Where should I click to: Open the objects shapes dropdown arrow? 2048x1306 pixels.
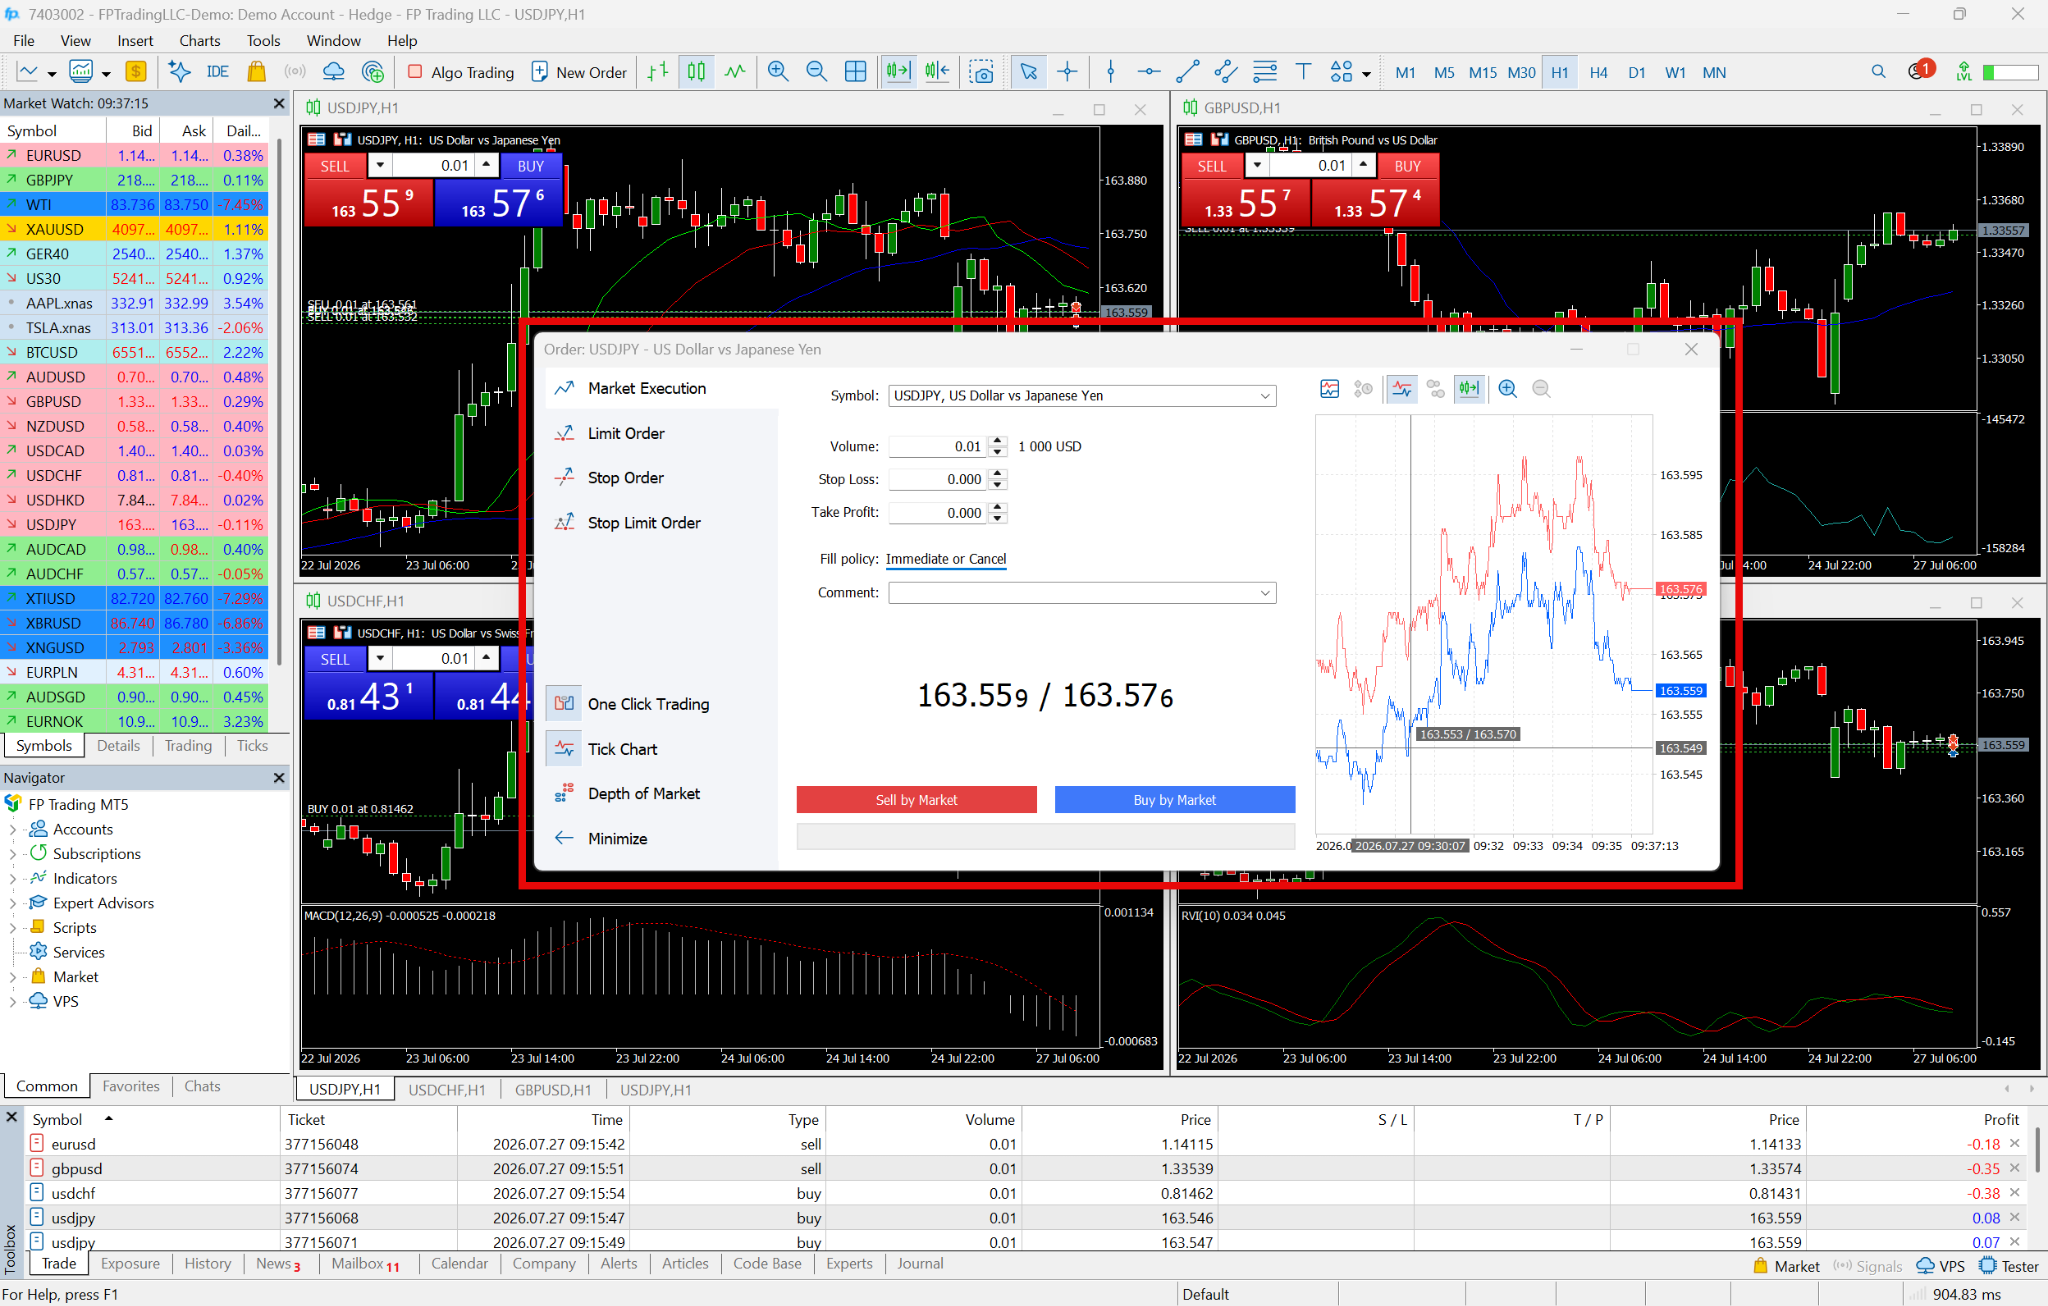pos(1367,74)
